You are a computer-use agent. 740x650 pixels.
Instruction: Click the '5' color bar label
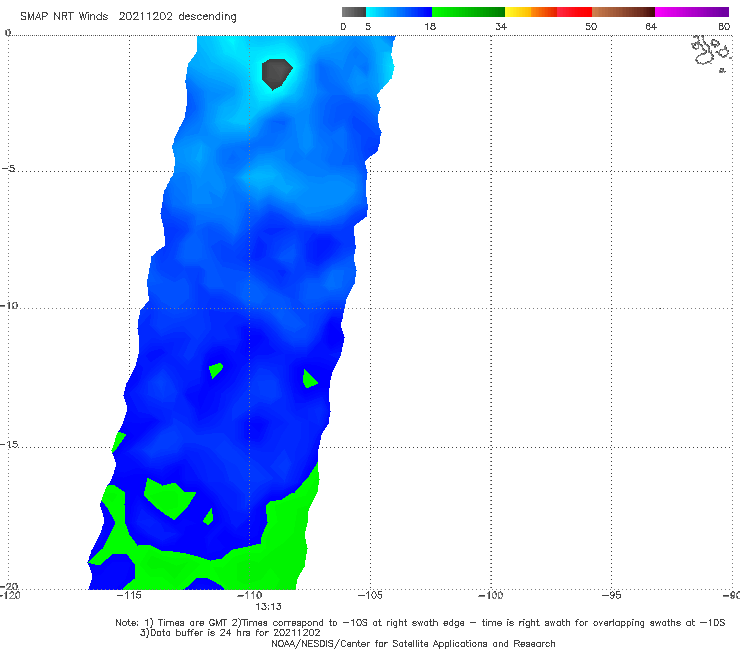tap(368, 26)
